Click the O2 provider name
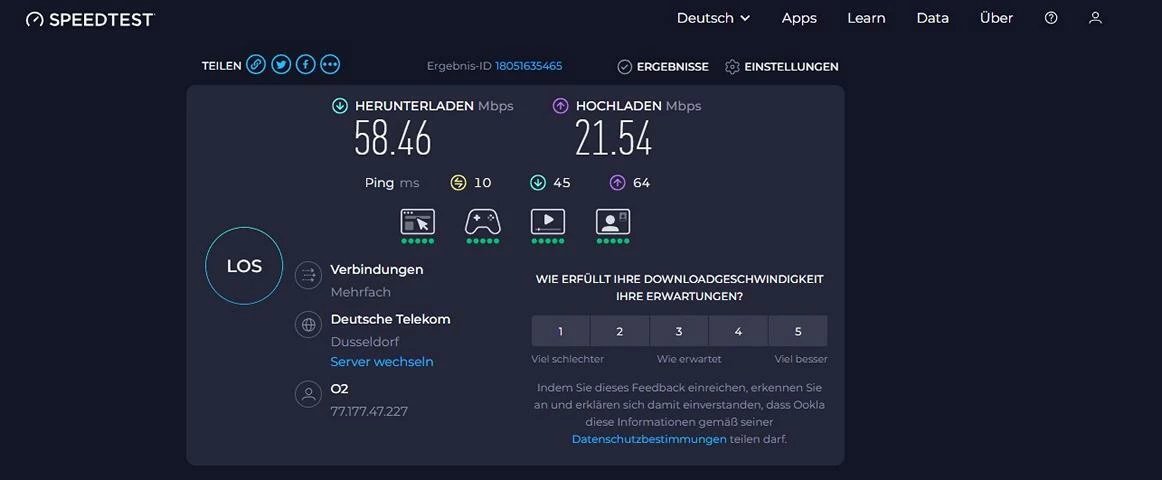The height and width of the screenshot is (480, 1162). [339, 389]
